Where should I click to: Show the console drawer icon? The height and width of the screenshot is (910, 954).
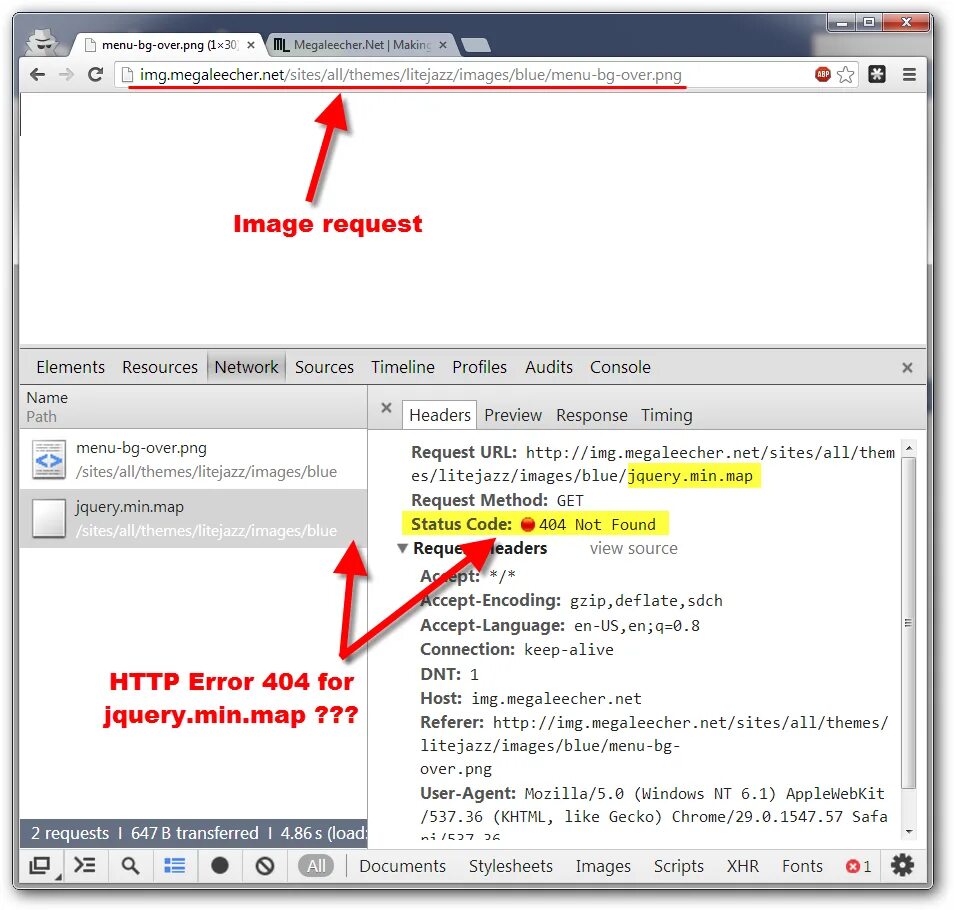click(x=85, y=865)
